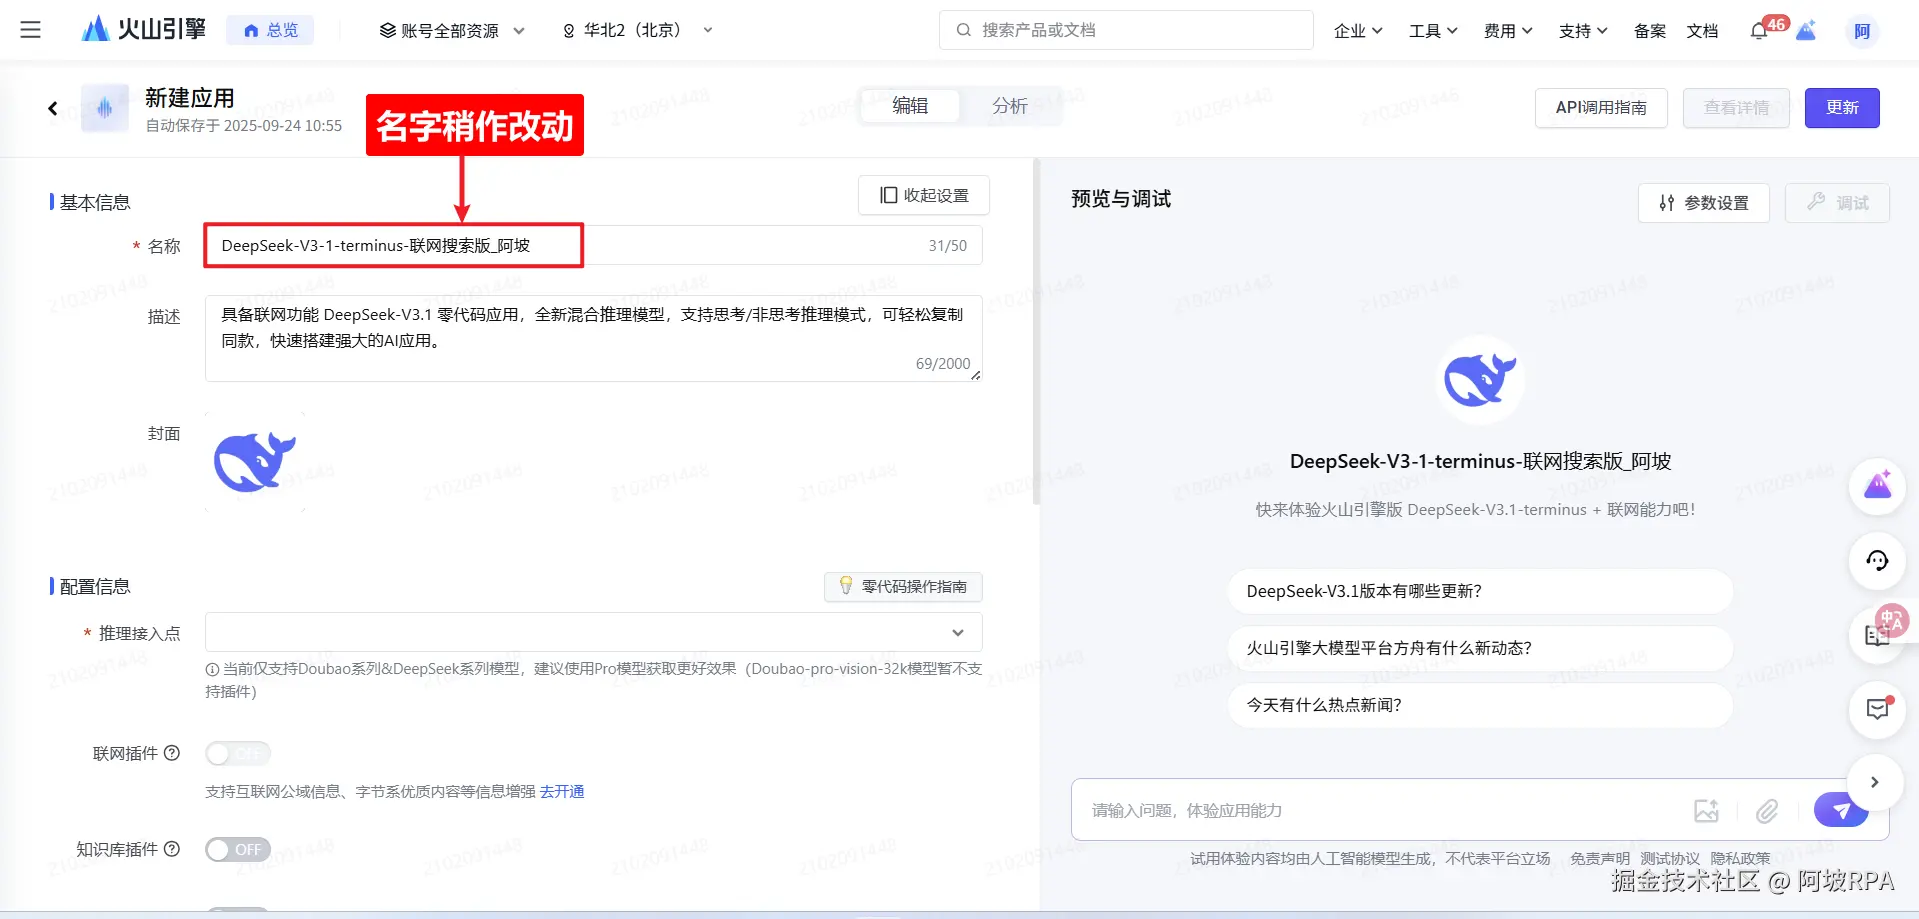1919x919 pixels.
Task: Toggle the 知识库插件 switch
Action: [x=238, y=849]
